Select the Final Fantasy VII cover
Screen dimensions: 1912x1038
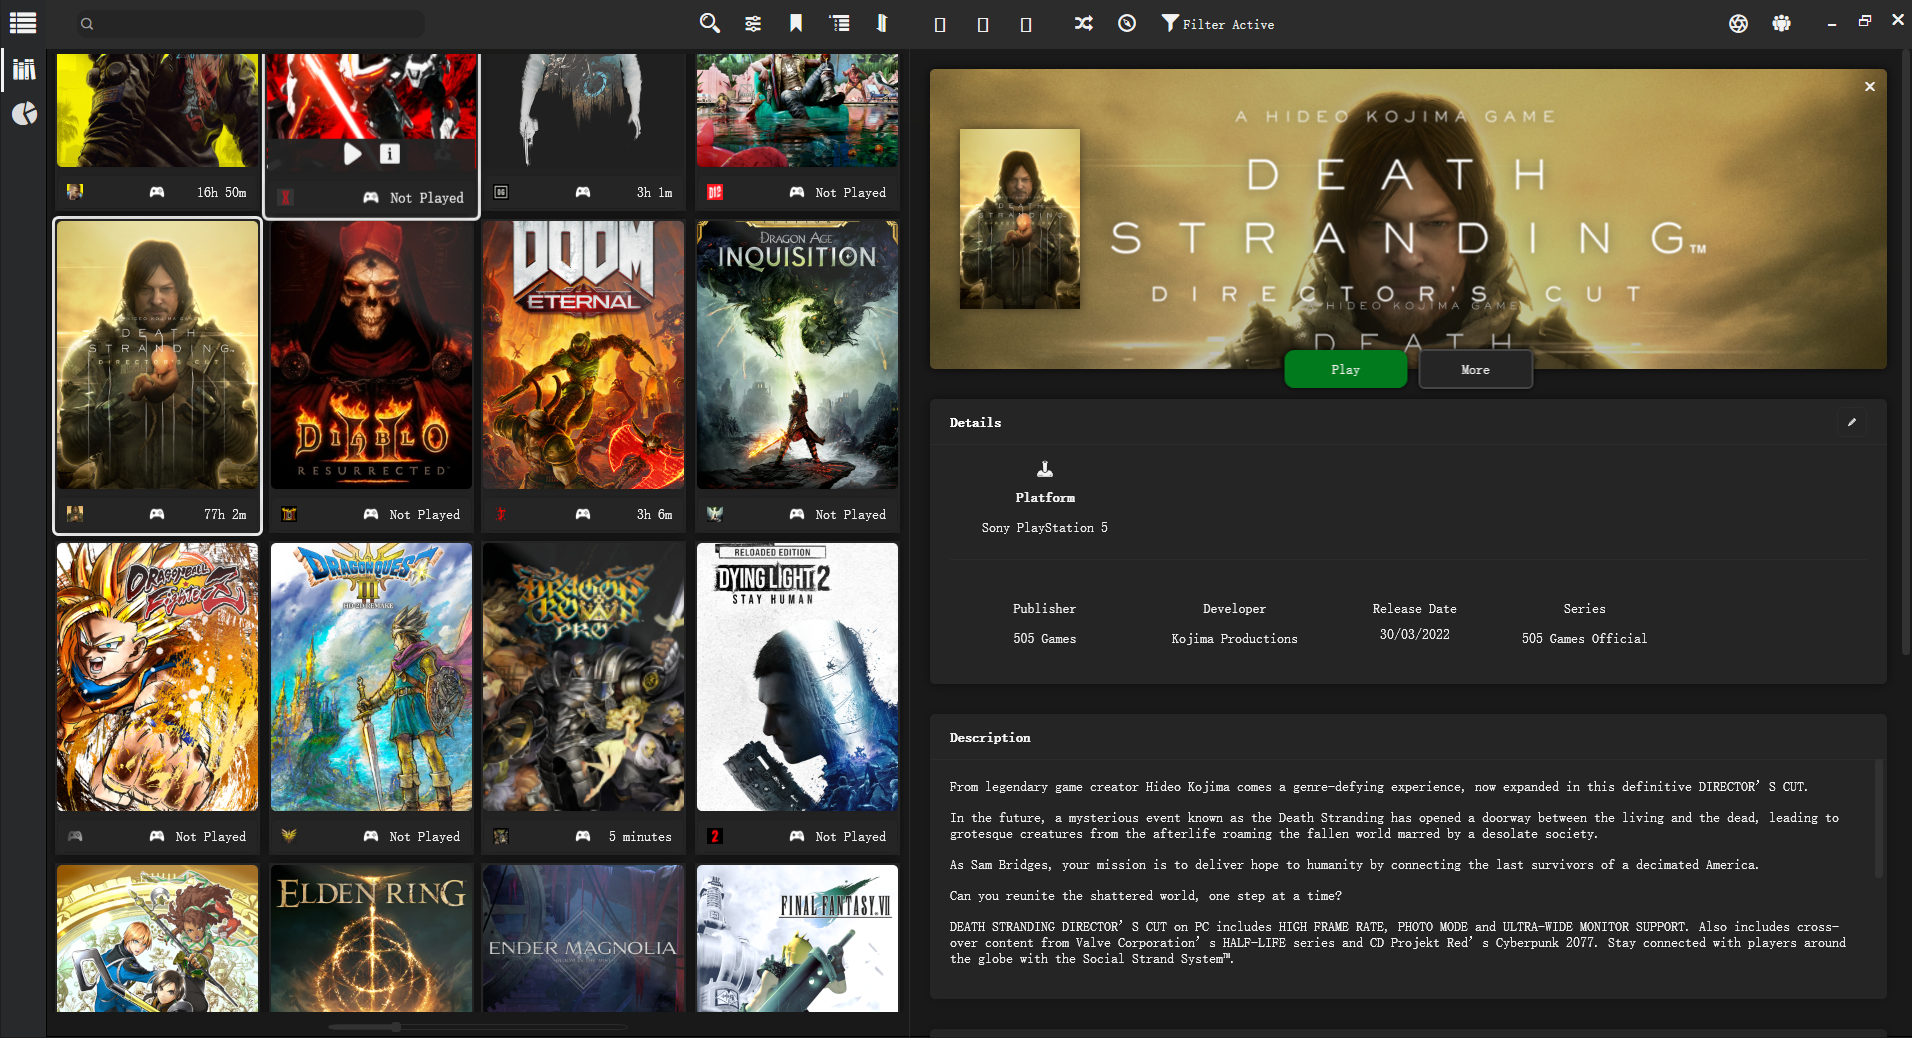797,939
